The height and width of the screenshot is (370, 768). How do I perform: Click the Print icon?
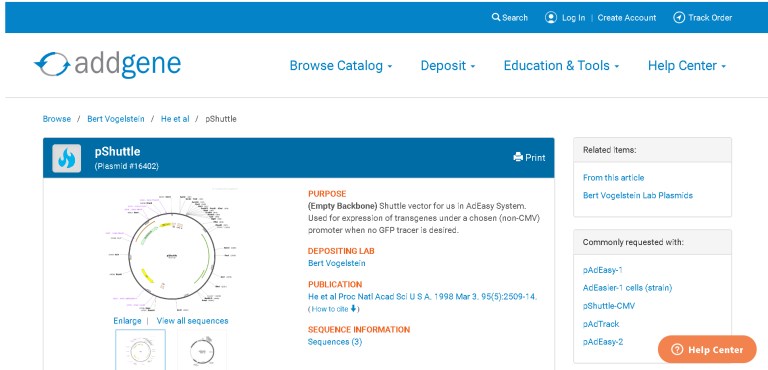click(518, 157)
